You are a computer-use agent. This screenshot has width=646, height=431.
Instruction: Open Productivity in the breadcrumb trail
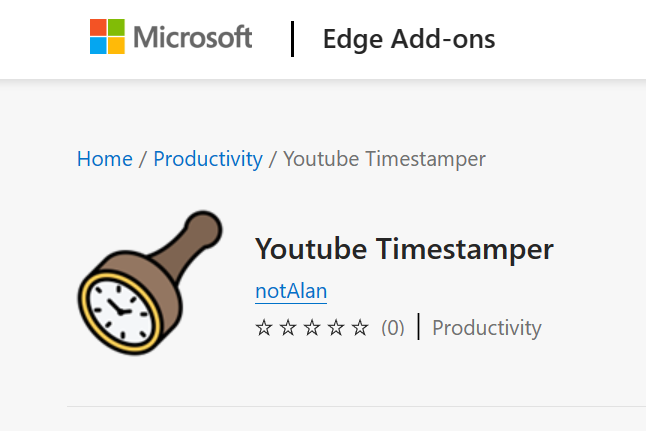pos(208,159)
